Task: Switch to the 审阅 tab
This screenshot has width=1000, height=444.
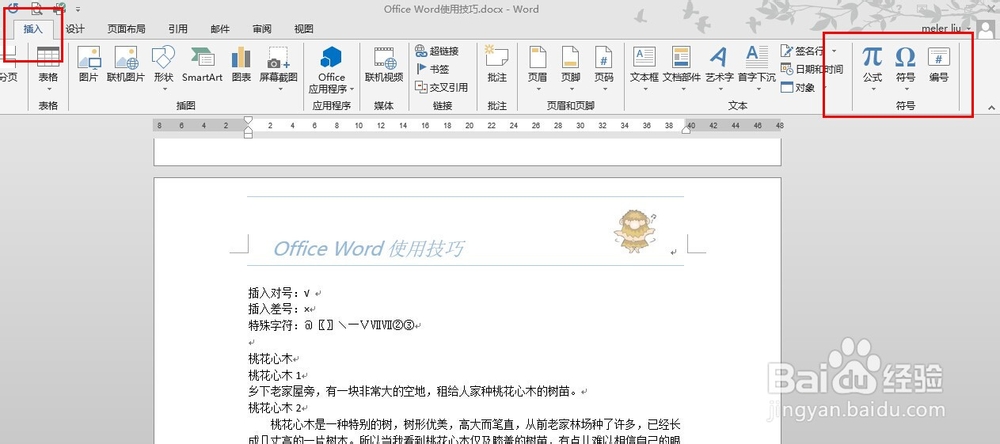Action: point(261,29)
